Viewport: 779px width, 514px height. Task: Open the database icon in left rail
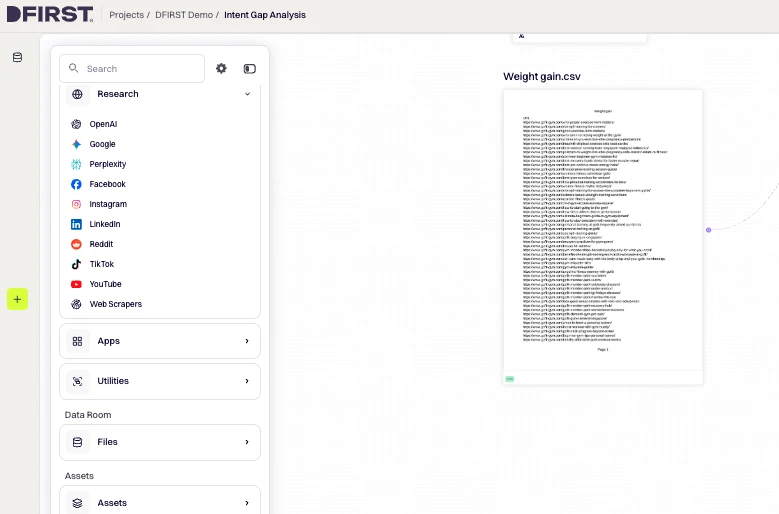17,58
